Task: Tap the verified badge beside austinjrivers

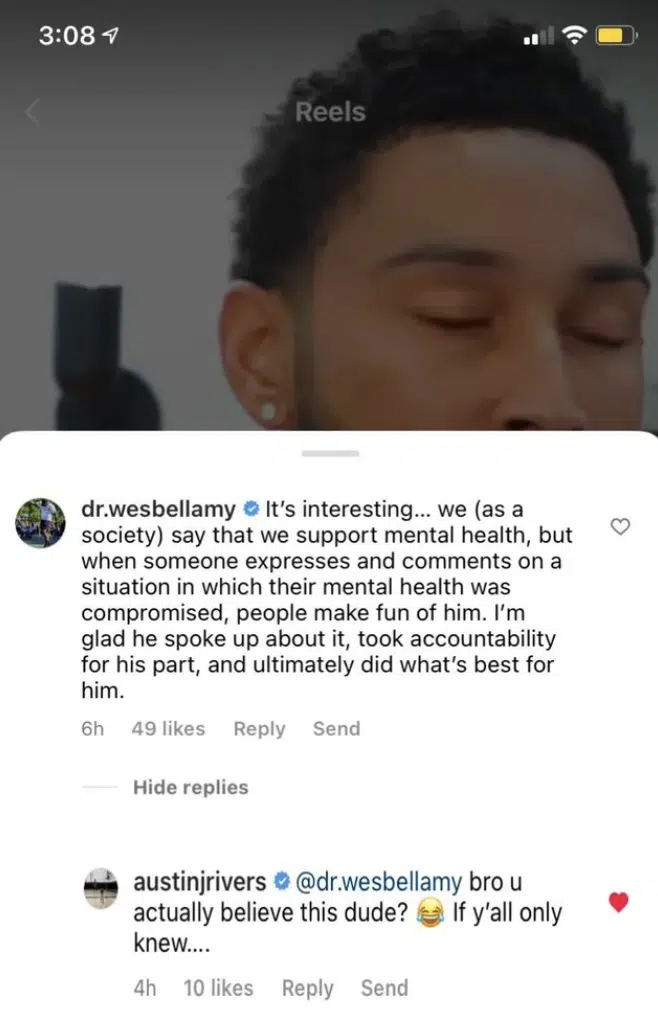Action: click(281, 882)
